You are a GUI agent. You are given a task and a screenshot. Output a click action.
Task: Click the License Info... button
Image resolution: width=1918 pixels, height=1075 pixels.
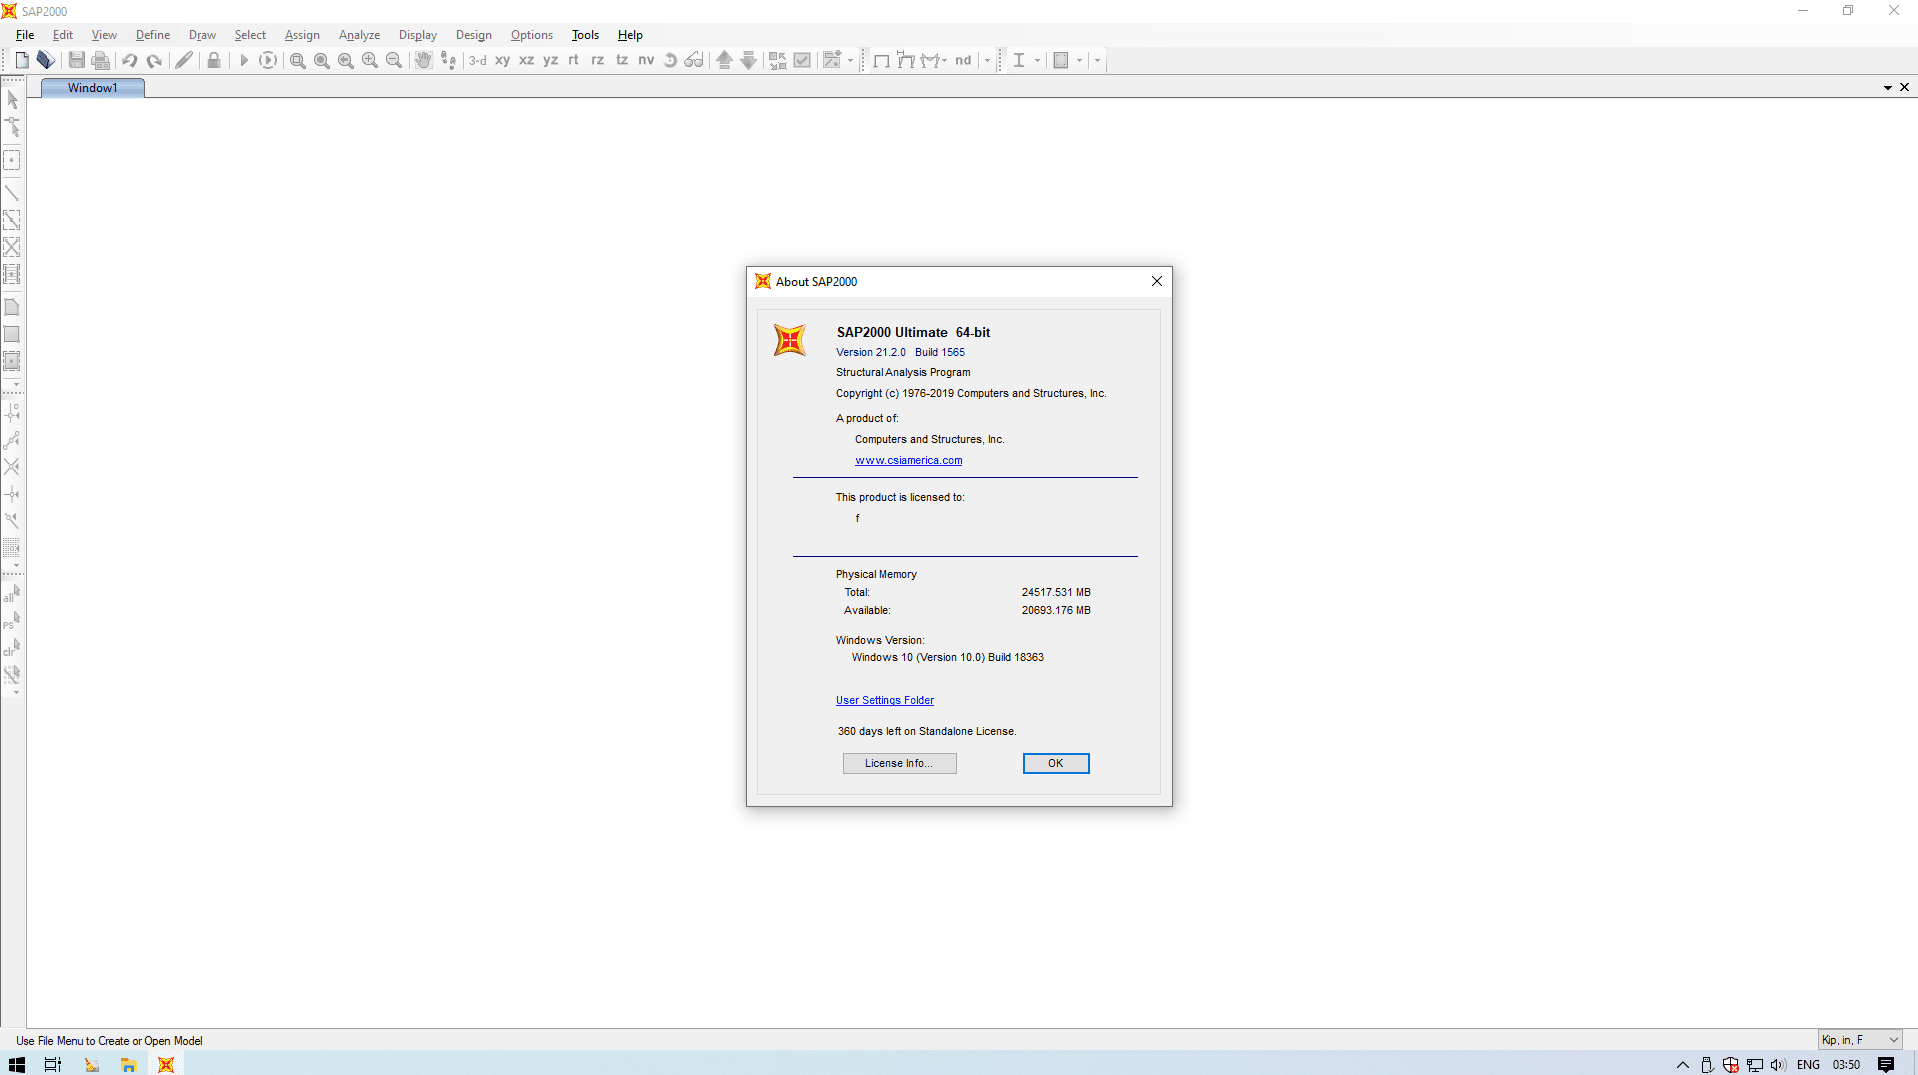click(899, 763)
